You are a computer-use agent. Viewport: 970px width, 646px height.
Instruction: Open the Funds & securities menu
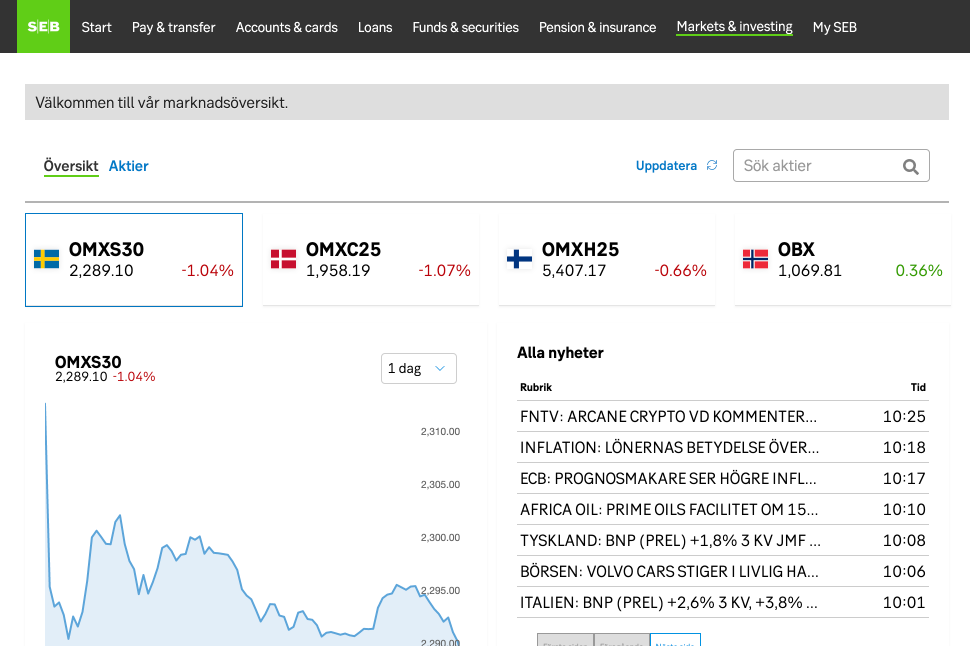465,27
